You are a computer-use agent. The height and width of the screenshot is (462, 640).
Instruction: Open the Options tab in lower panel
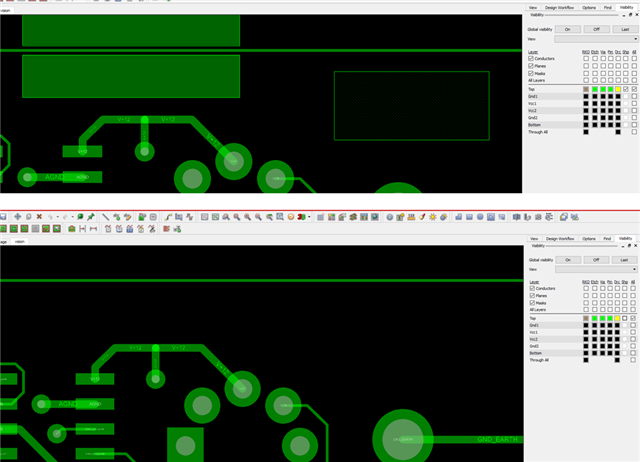click(x=589, y=239)
